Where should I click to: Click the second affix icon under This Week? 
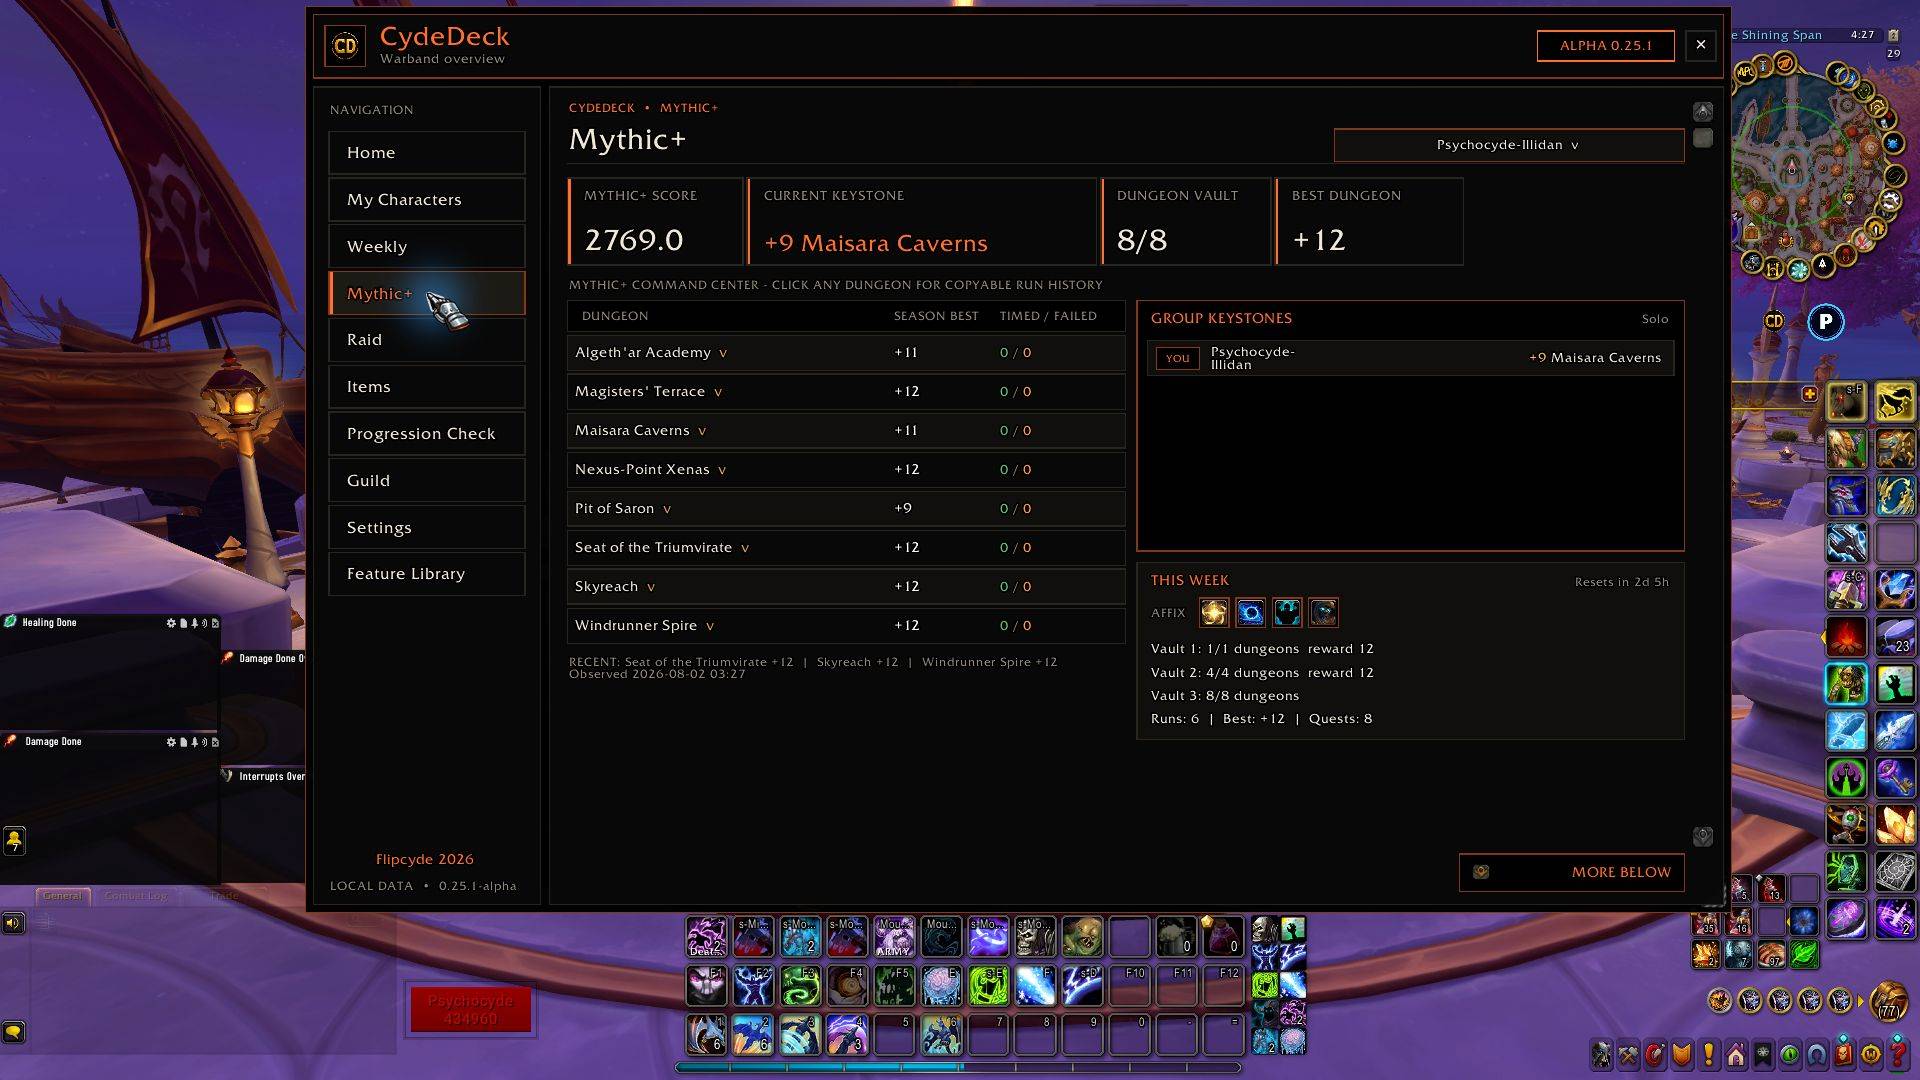(x=1250, y=612)
